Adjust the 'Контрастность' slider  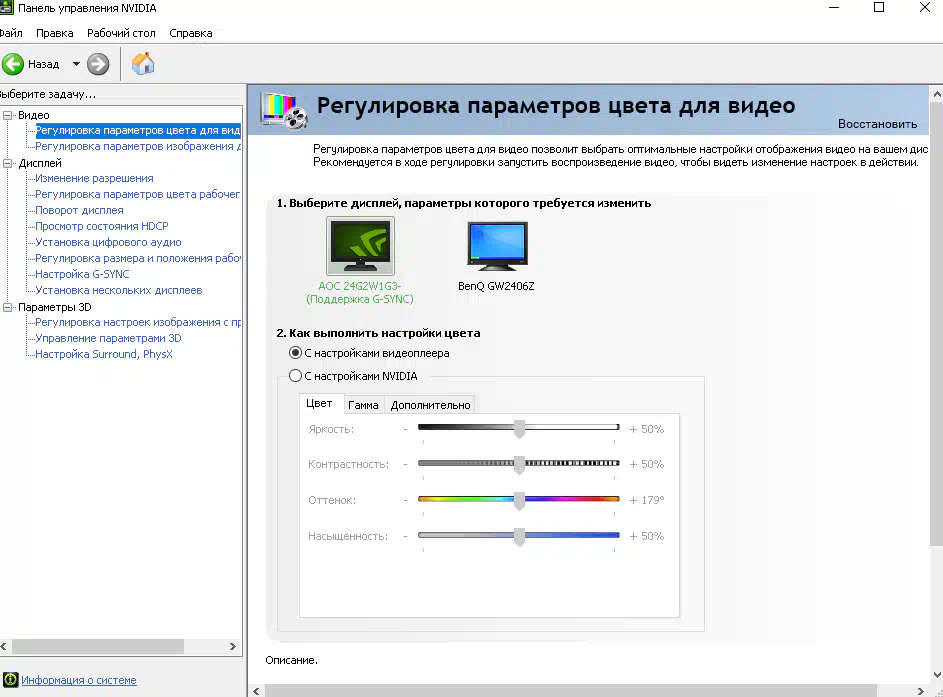tap(518, 464)
